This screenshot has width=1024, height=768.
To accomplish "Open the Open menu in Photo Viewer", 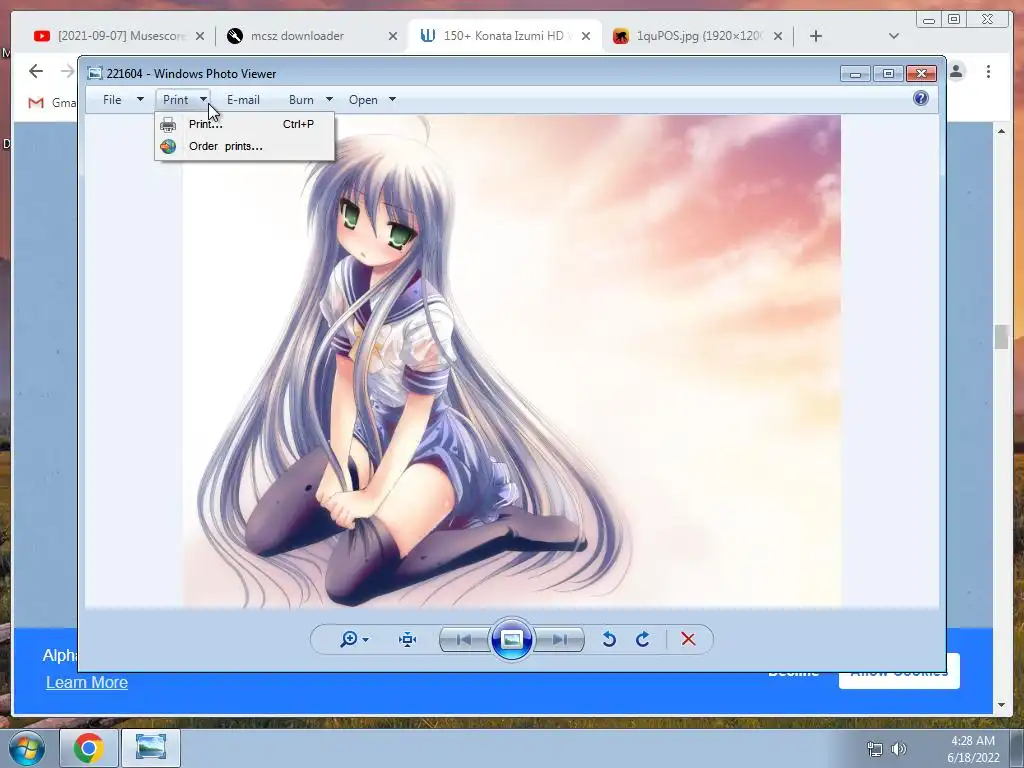I will pos(363,100).
